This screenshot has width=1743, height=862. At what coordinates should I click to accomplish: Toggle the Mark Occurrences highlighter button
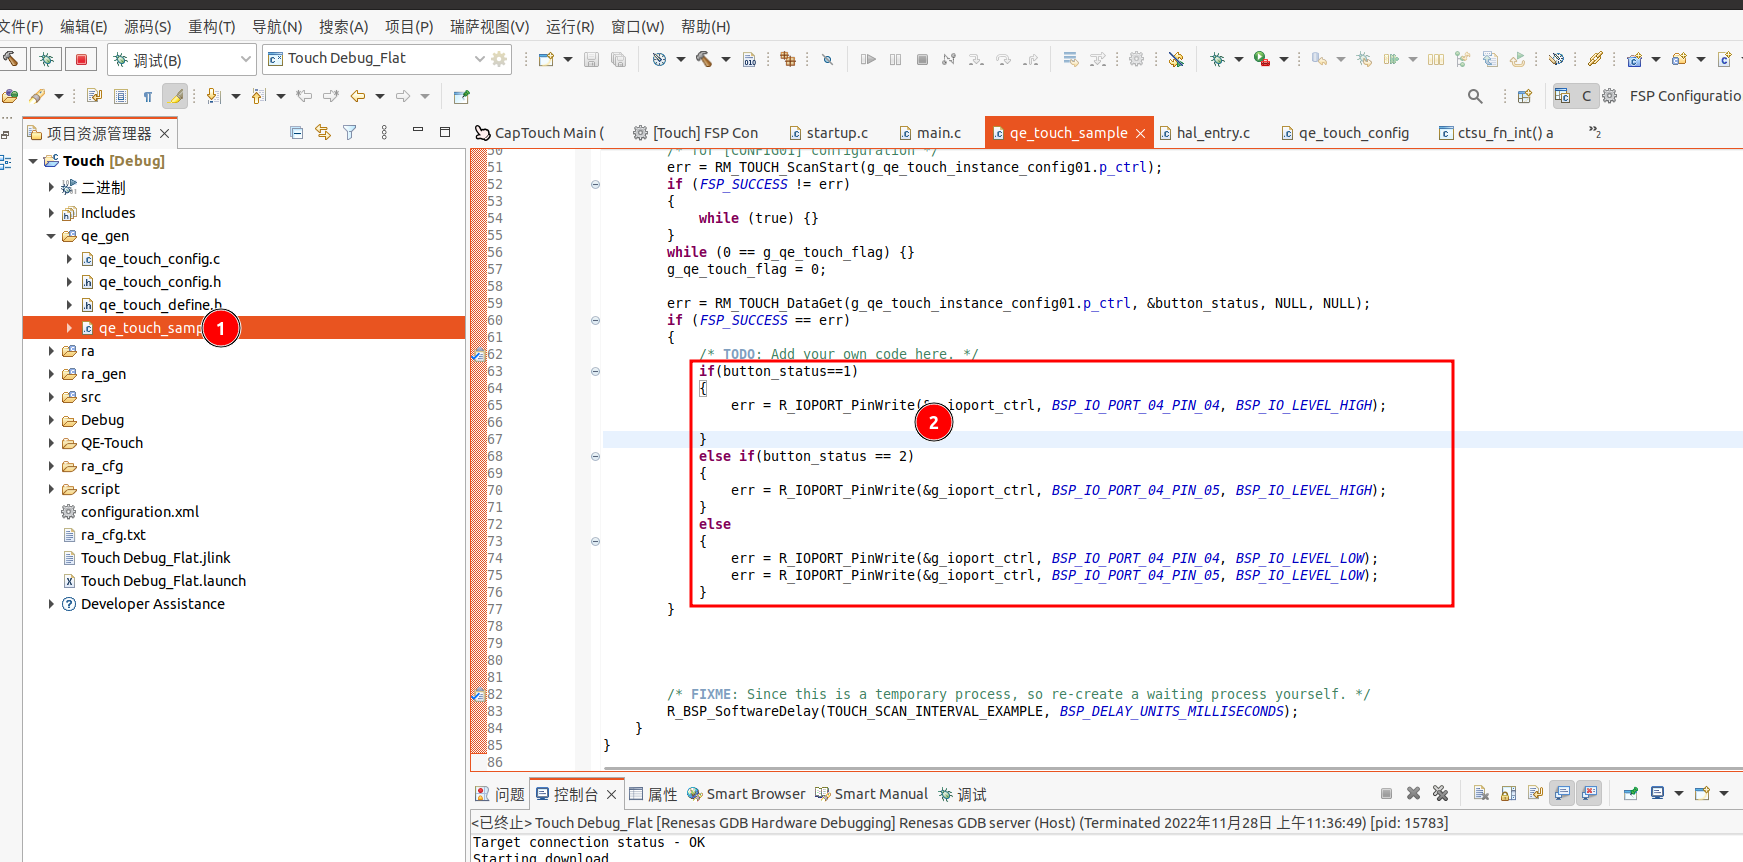click(175, 96)
